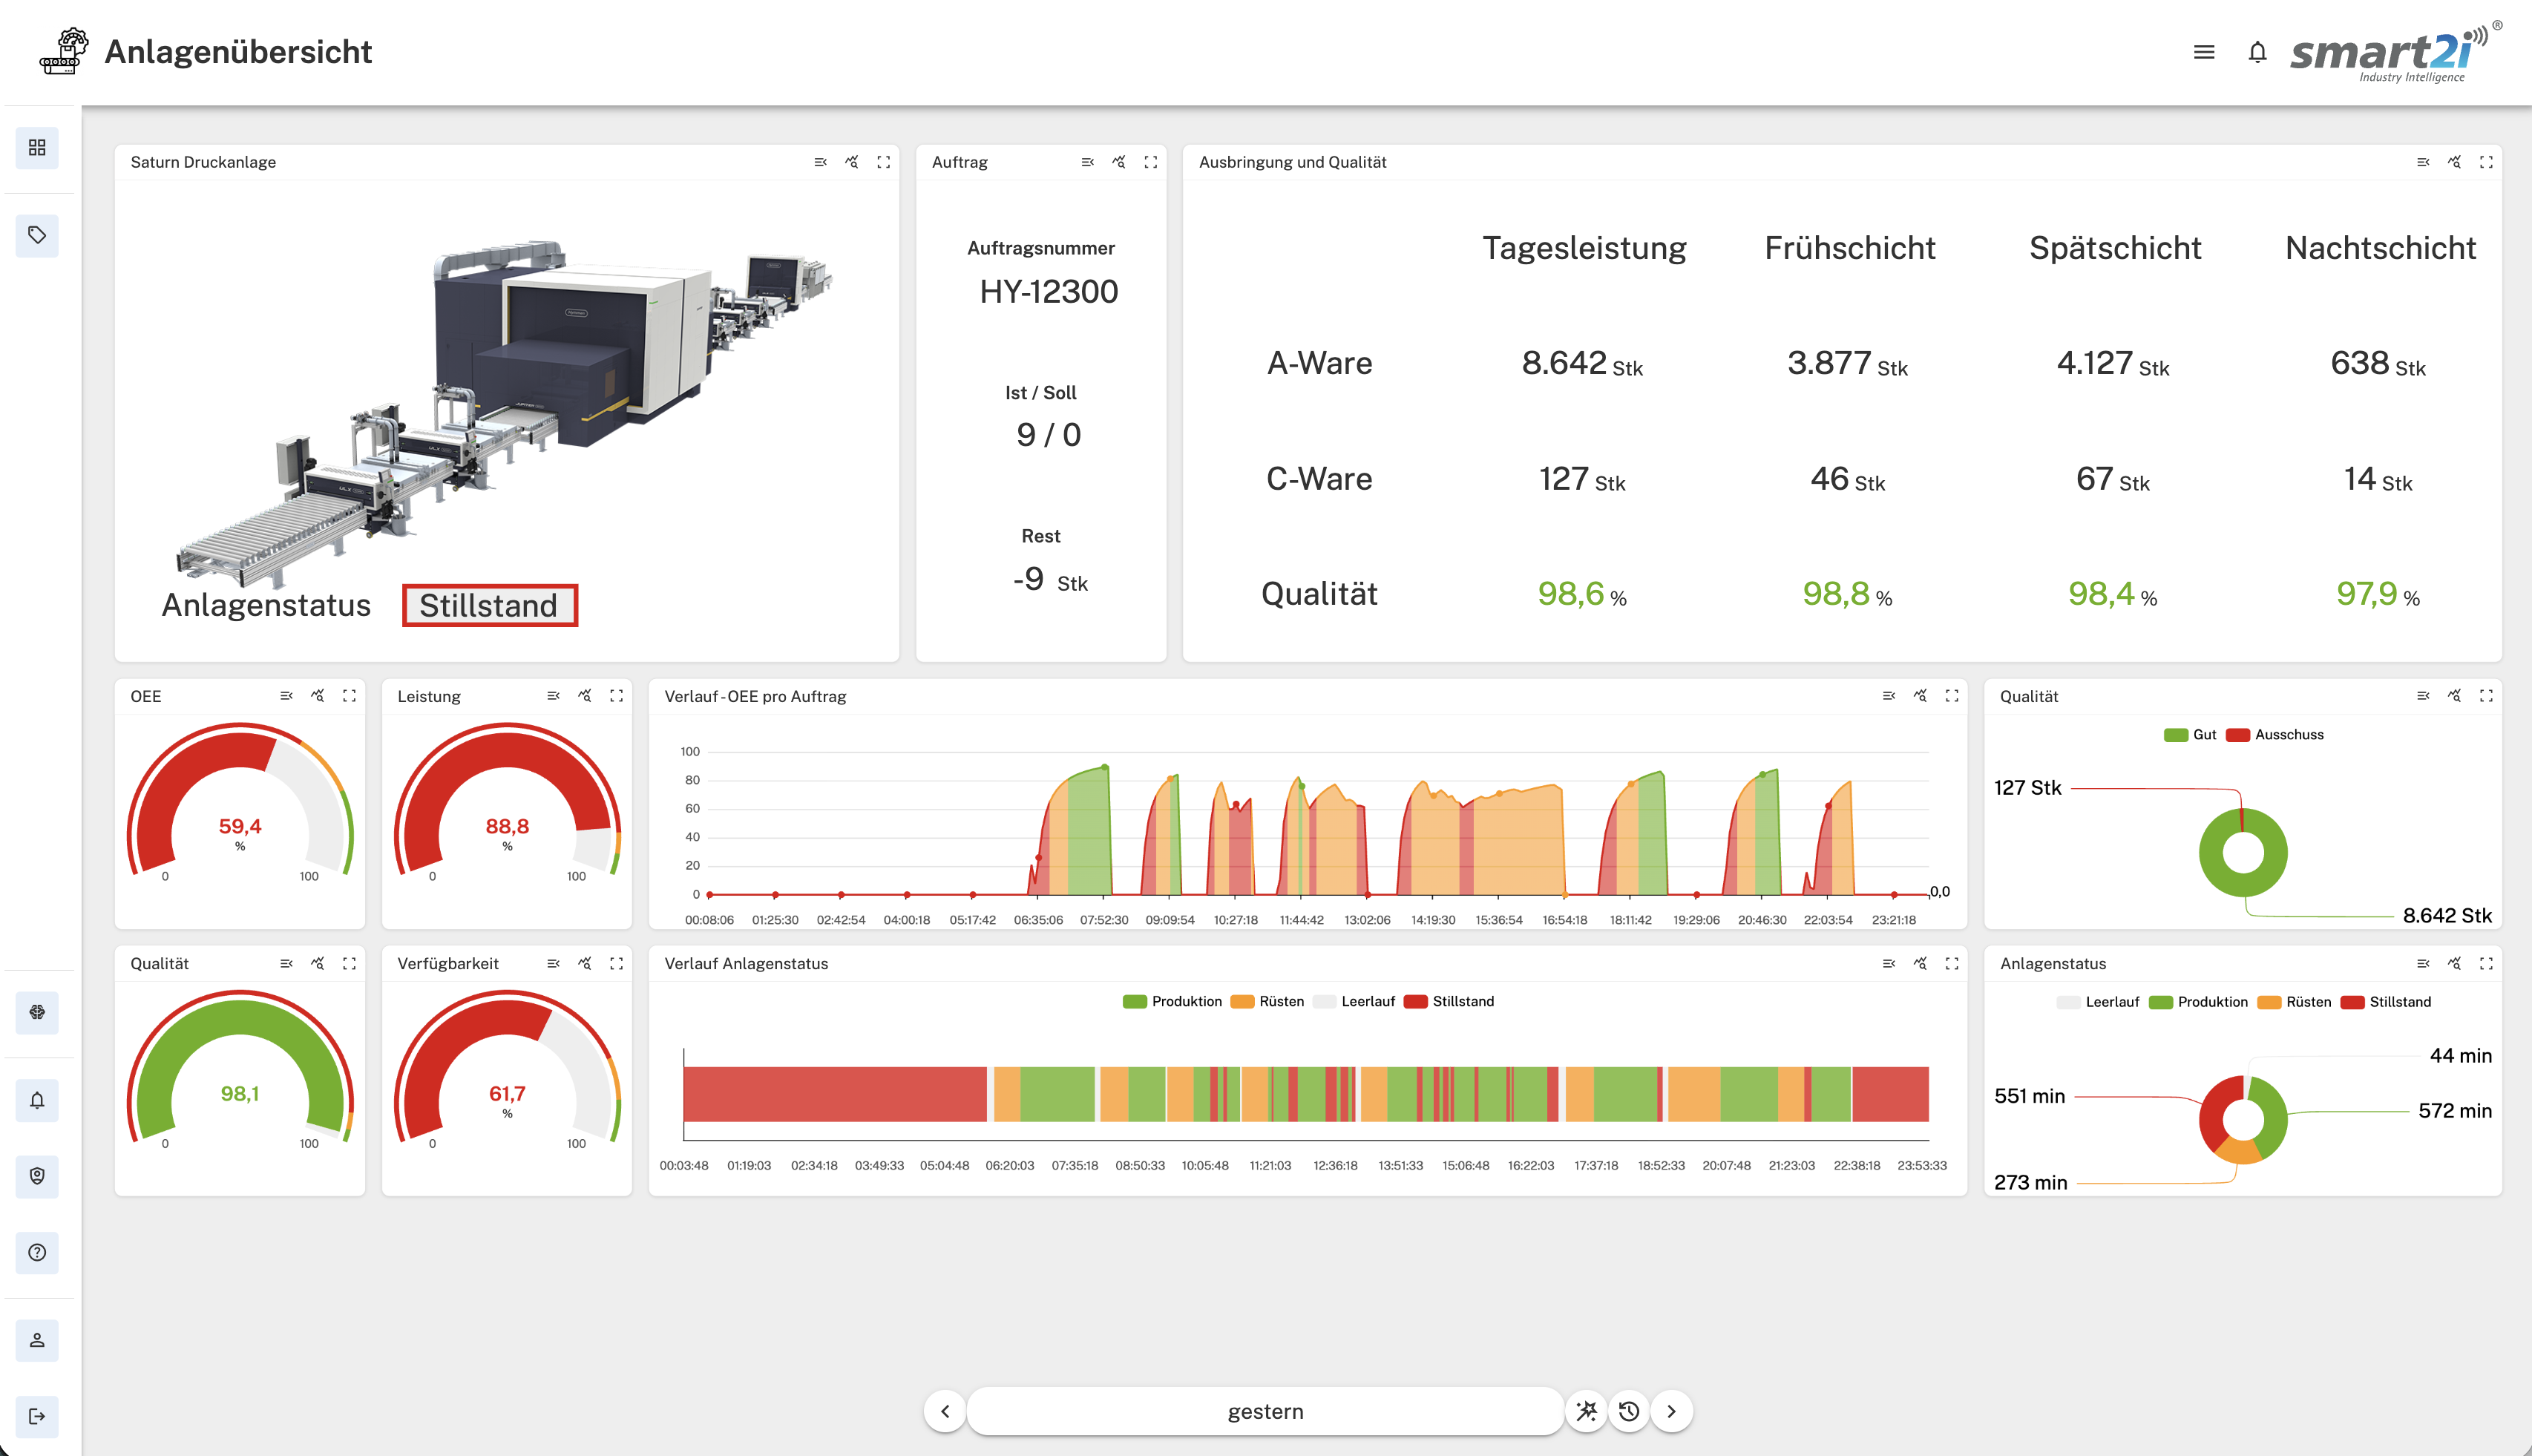Open list menu on Auftrag panel
Screen dimensions: 2532x1456
[x=1087, y=162]
